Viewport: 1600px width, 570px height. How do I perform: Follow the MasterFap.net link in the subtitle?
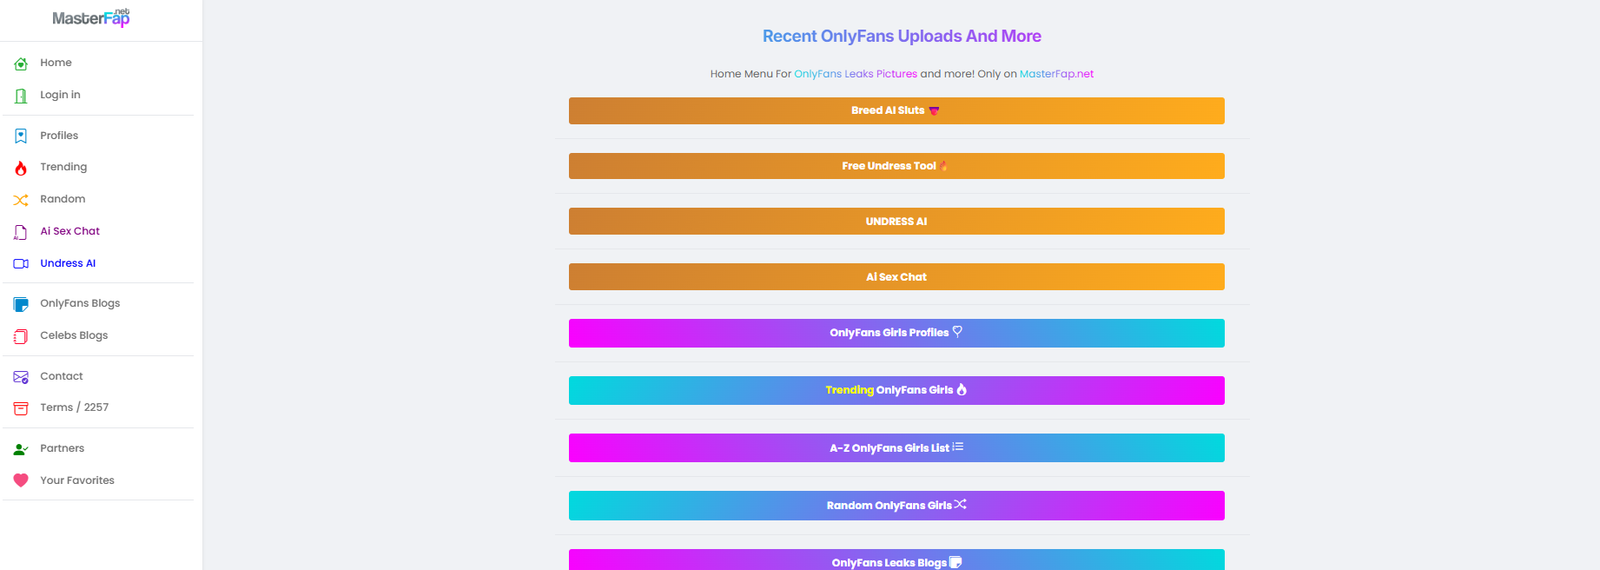pyautogui.click(x=1056, y=74)
